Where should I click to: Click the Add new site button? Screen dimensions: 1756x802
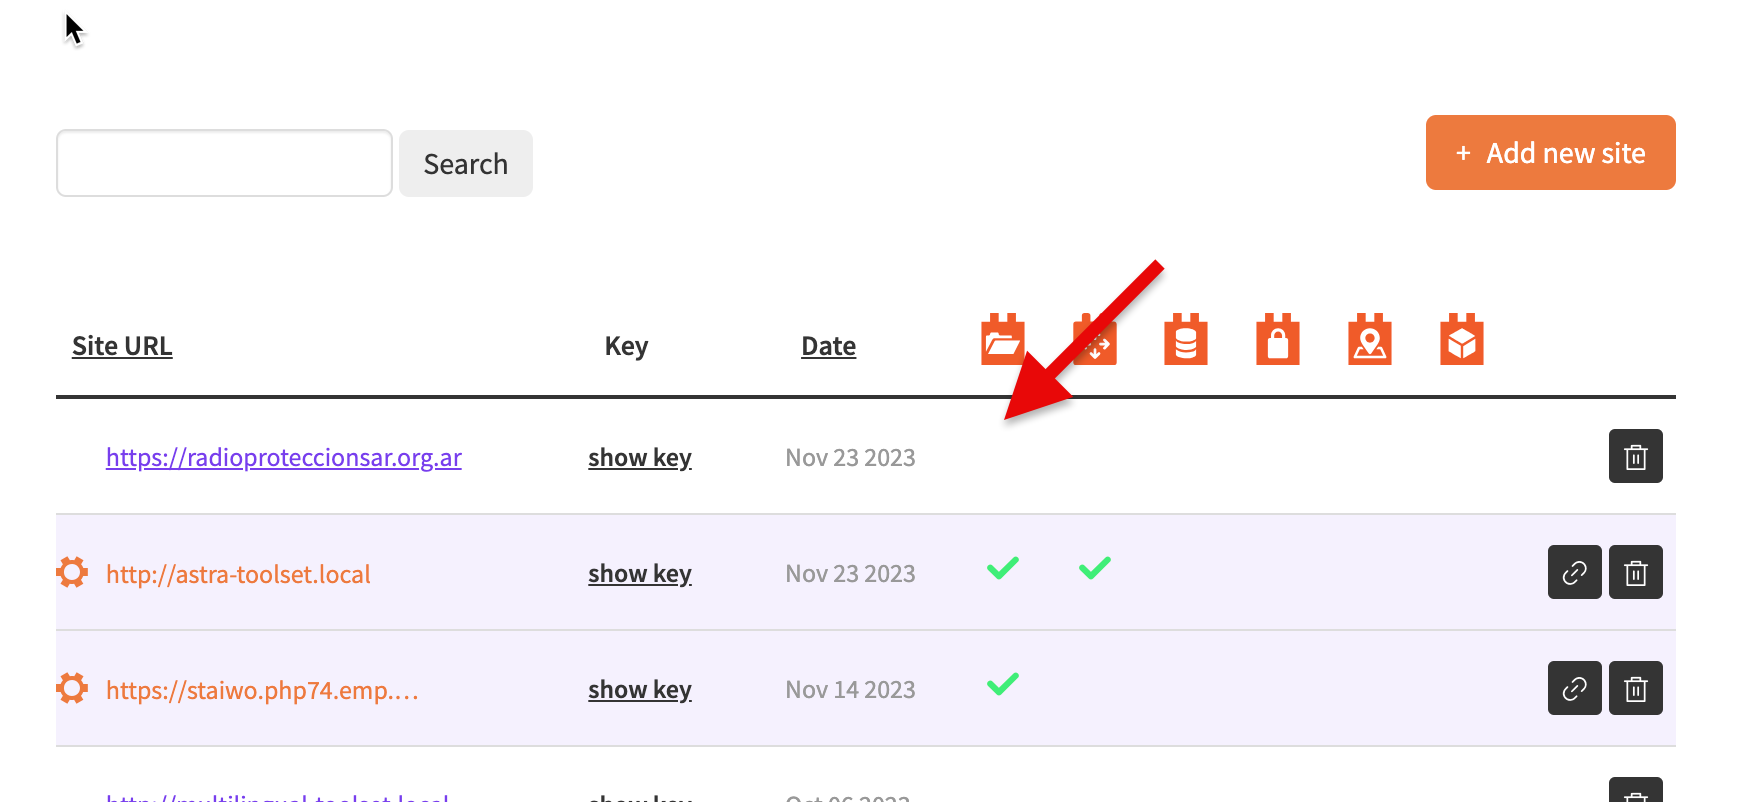click(1551, 152)
